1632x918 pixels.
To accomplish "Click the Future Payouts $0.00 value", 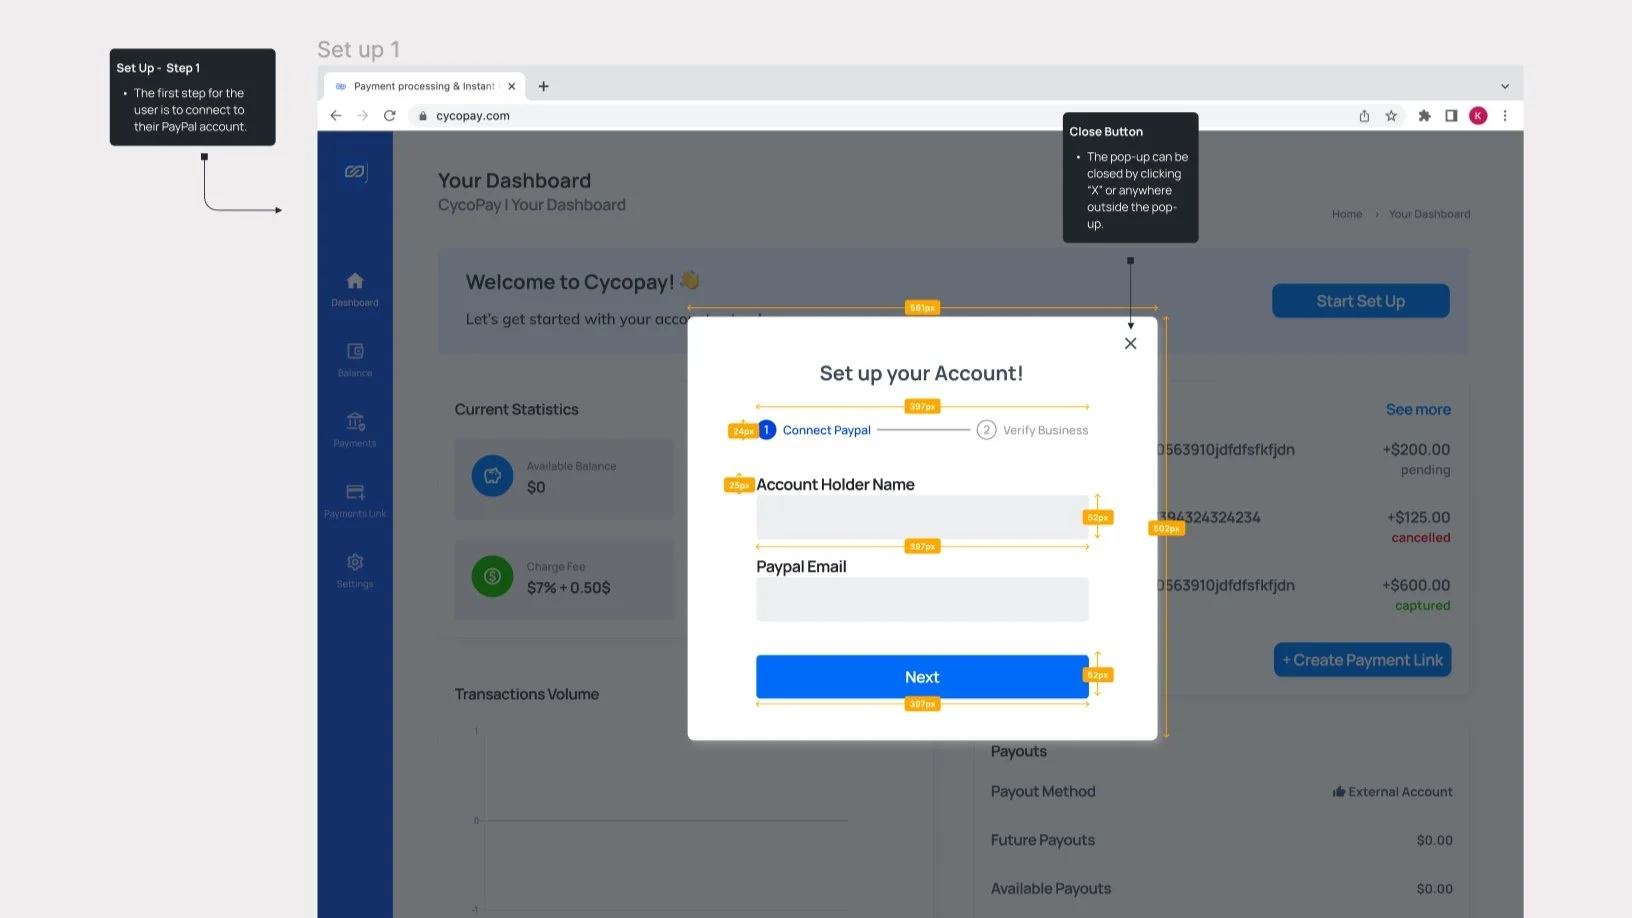I will [x=1435, y=841].
